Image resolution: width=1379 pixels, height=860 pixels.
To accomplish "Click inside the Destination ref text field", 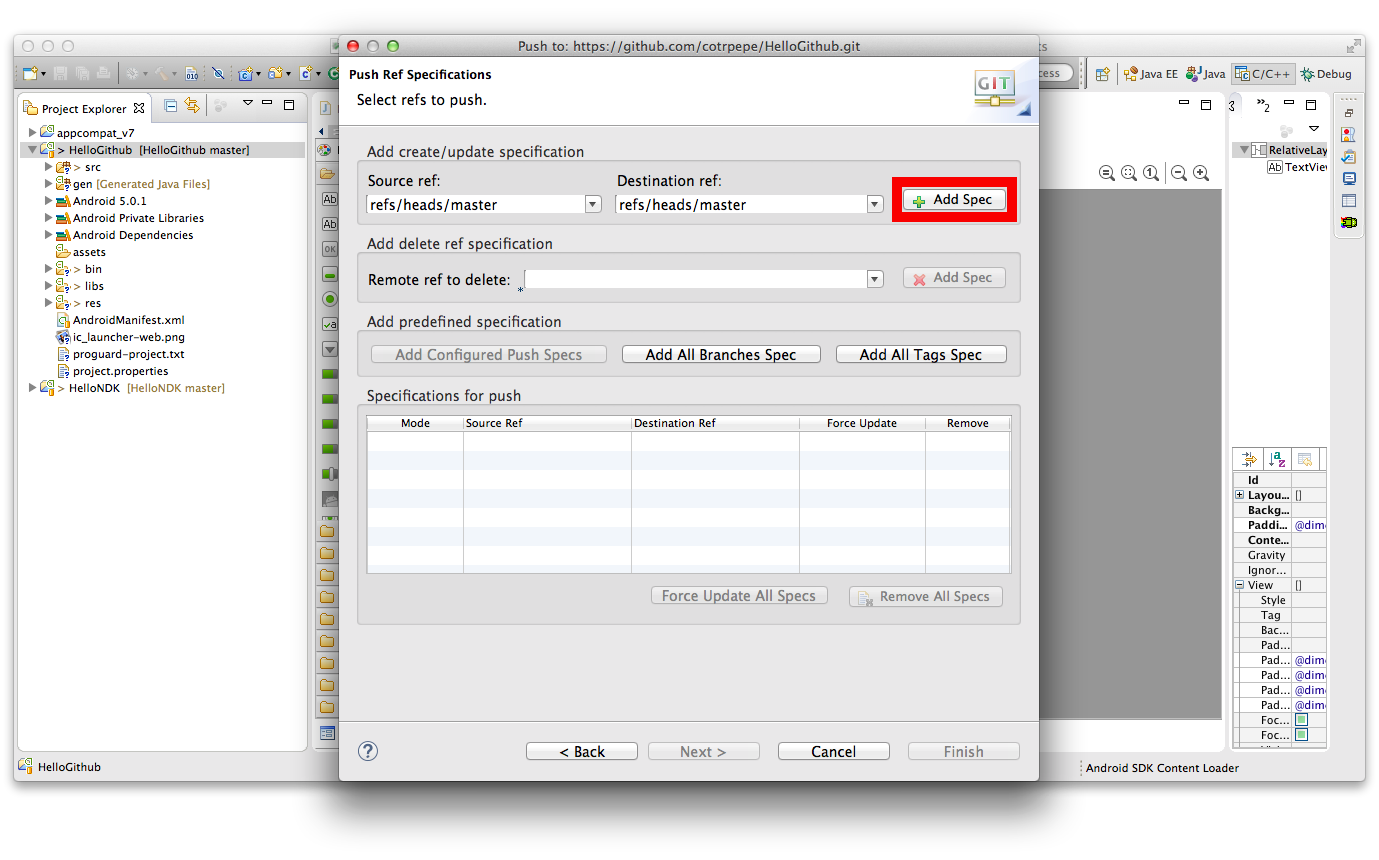I will click(x=741, y=204).
